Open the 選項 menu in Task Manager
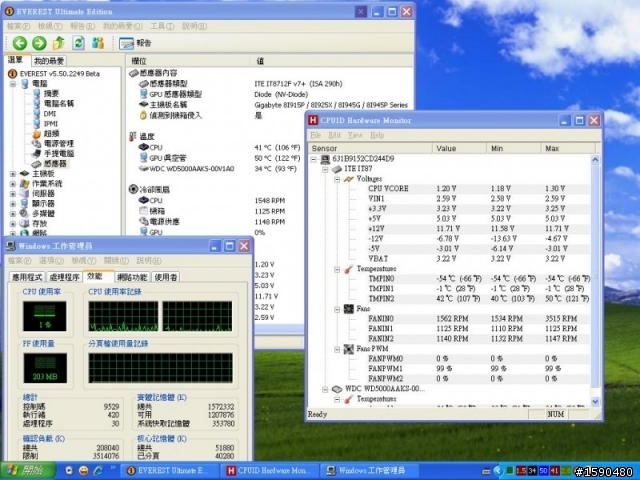Viewport: 640px width, 480px height. (51, 260)
